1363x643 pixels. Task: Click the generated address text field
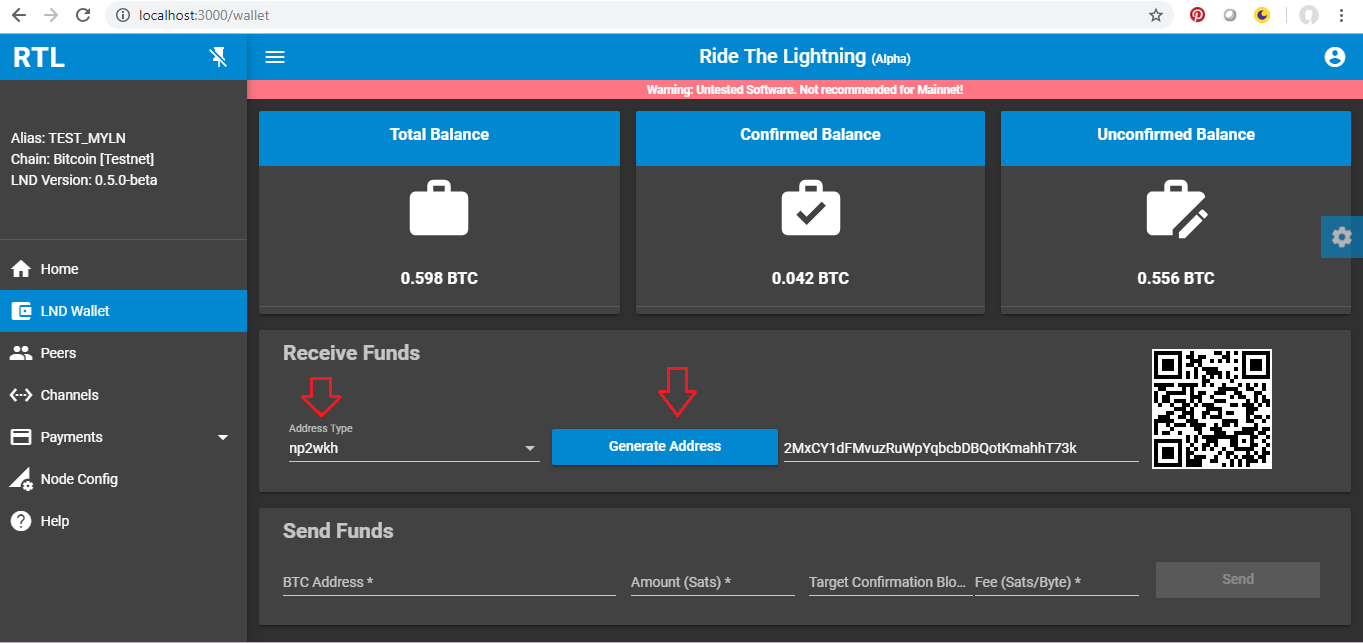tap(961, 448)
